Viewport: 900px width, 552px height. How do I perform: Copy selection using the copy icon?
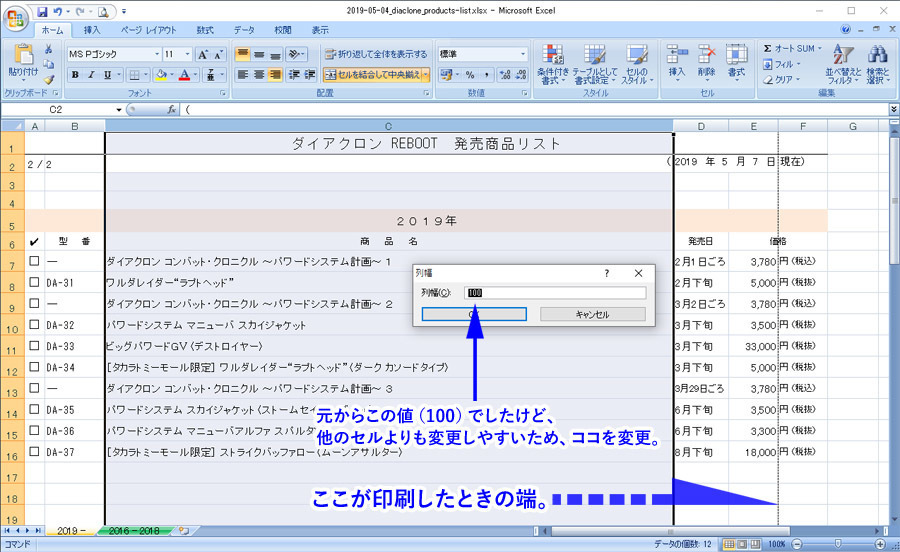point(49,64)
